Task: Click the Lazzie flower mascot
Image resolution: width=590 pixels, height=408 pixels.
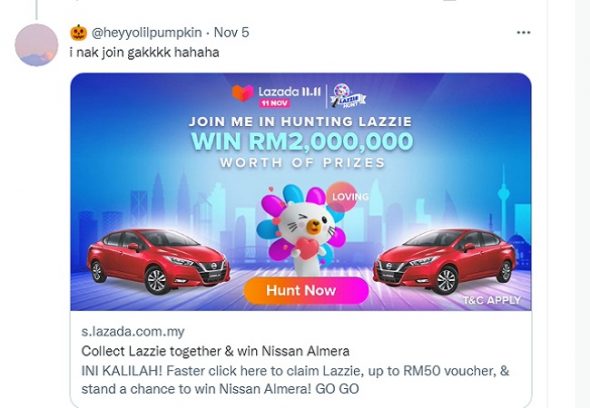Action: pyautogui.click(x=300, y=230)
